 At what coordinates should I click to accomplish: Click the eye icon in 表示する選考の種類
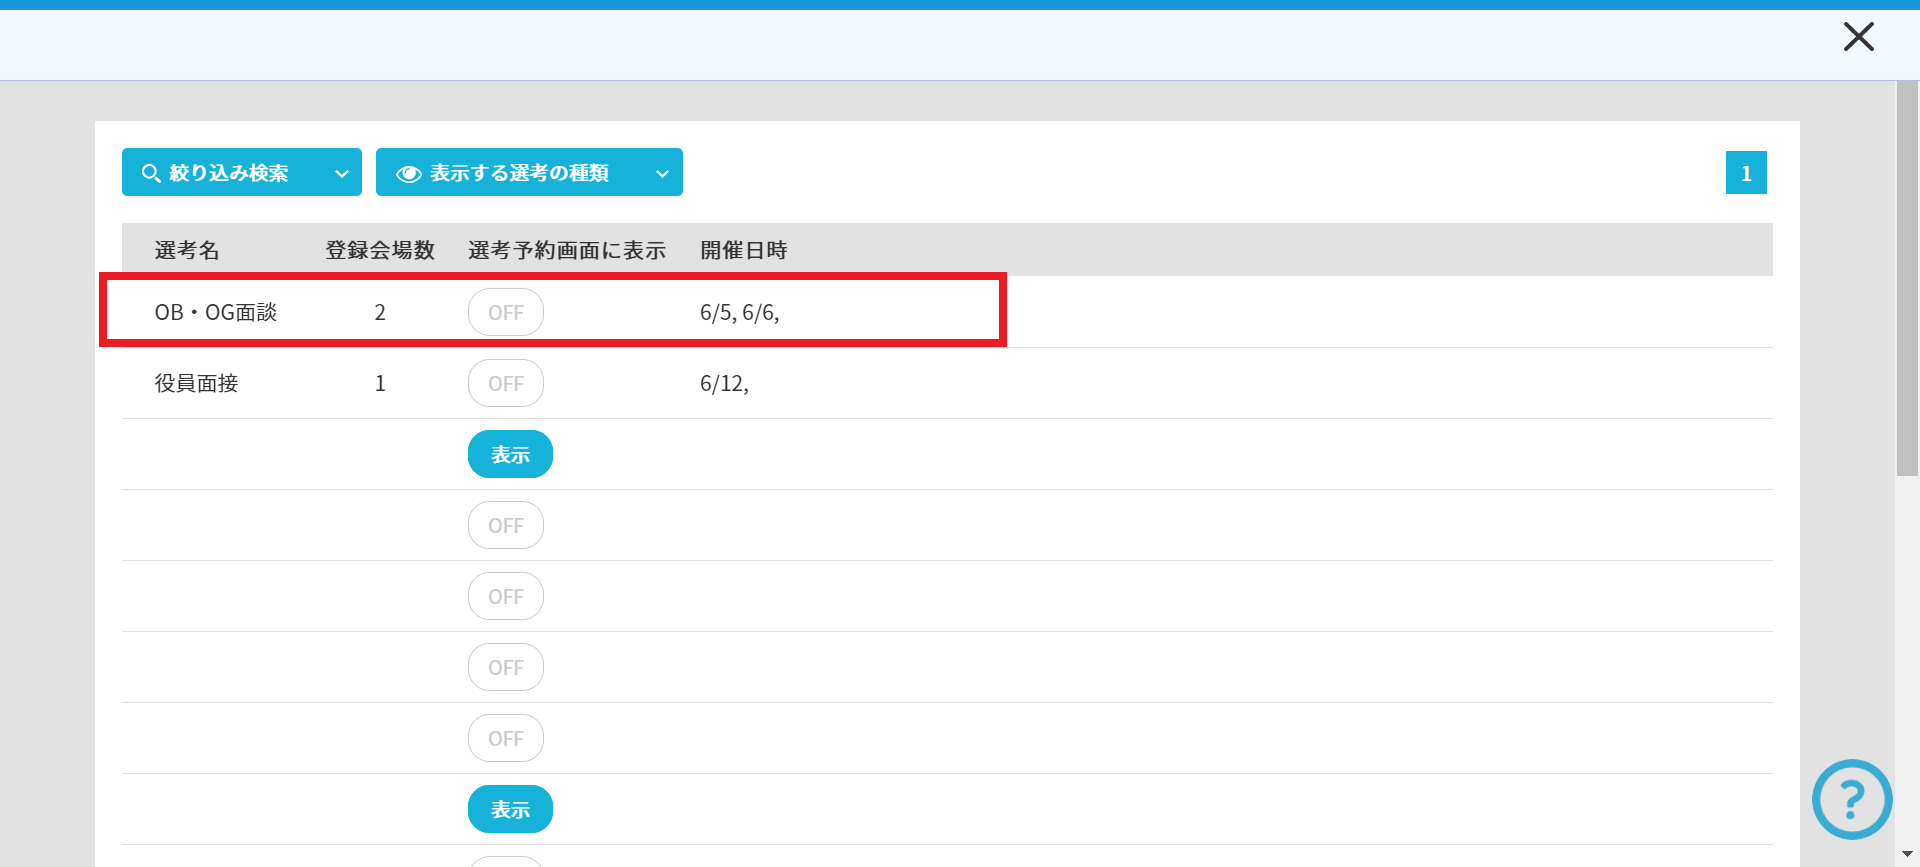(x=408, y=173)
